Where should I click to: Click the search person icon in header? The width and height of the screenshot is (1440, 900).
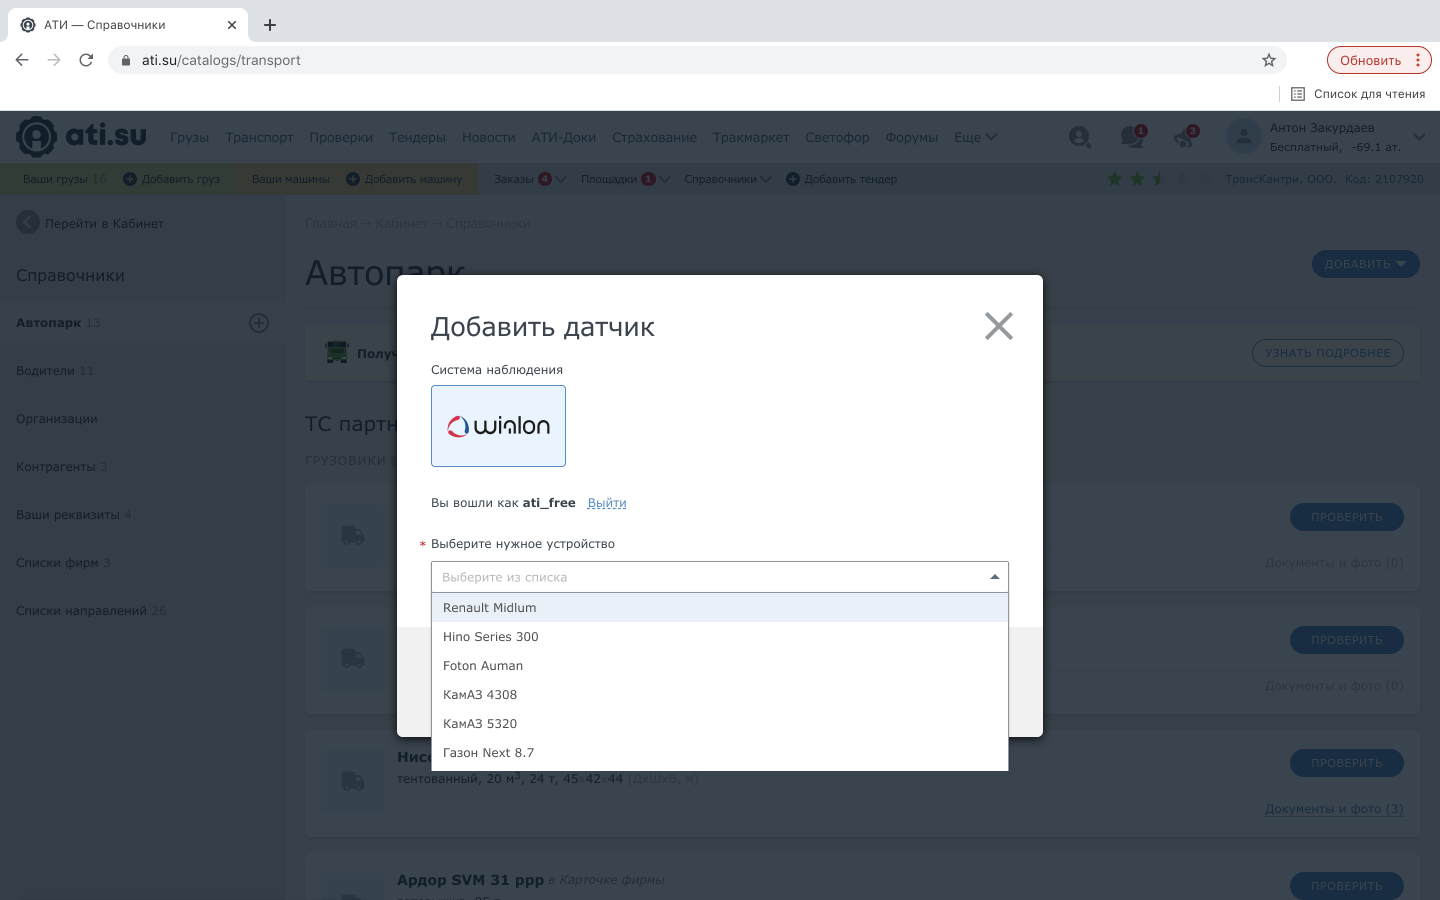(1080, 137)
